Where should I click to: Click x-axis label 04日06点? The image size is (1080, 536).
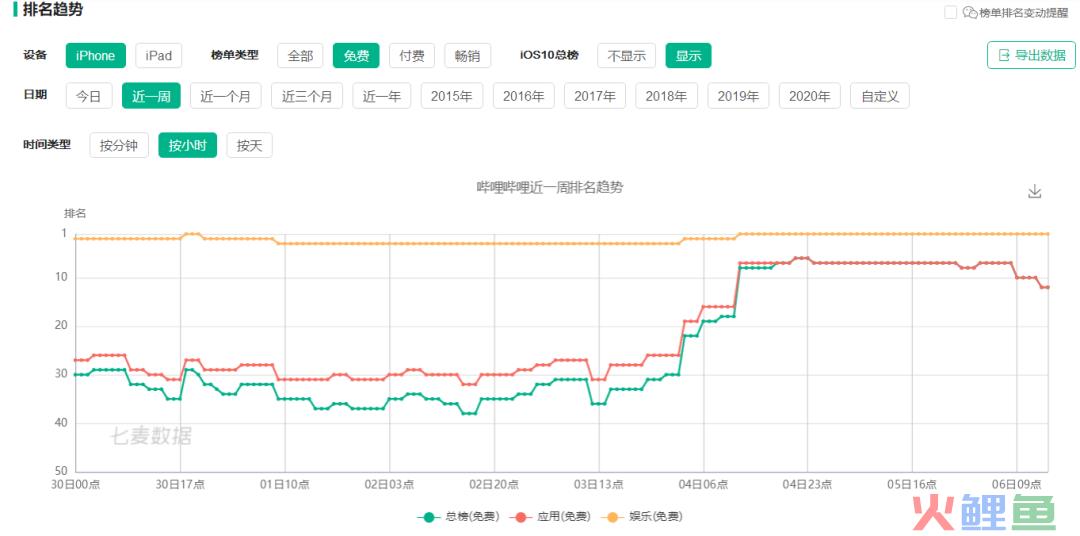coord(703,484)
